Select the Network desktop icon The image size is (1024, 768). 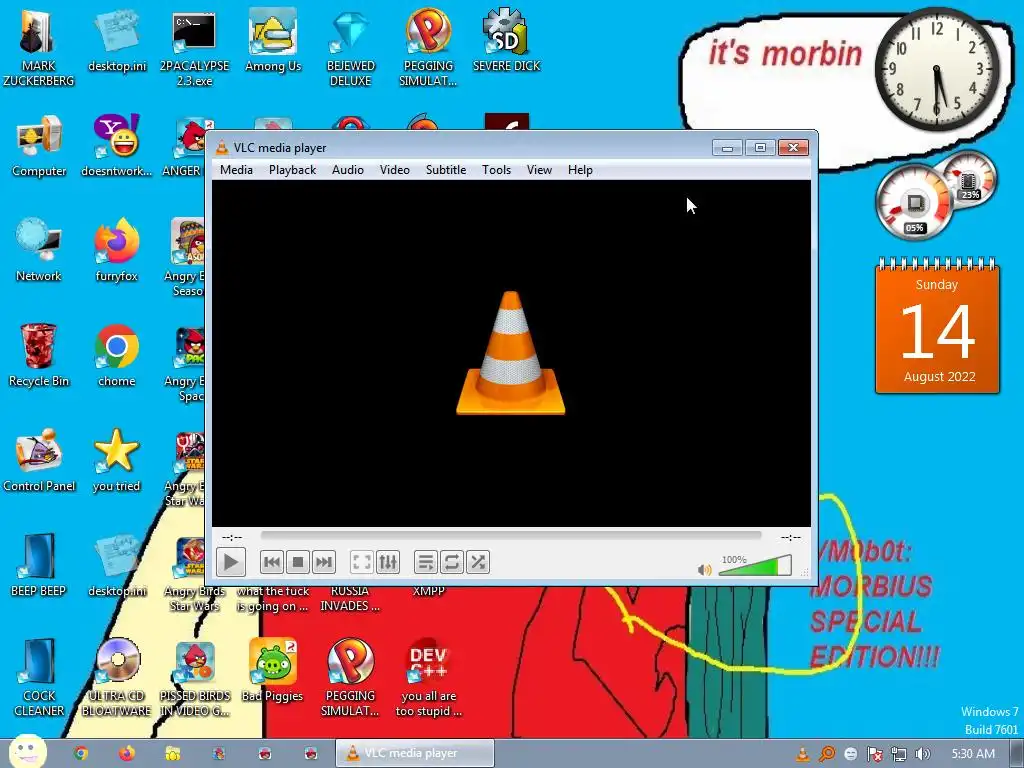39,250
